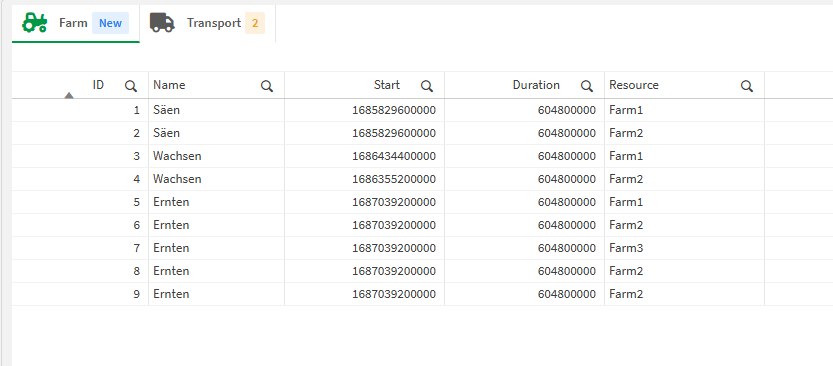This screenshot has width=833, height=366.
Task: Click Farm1 resource in row 5
Action: point(626,202)
